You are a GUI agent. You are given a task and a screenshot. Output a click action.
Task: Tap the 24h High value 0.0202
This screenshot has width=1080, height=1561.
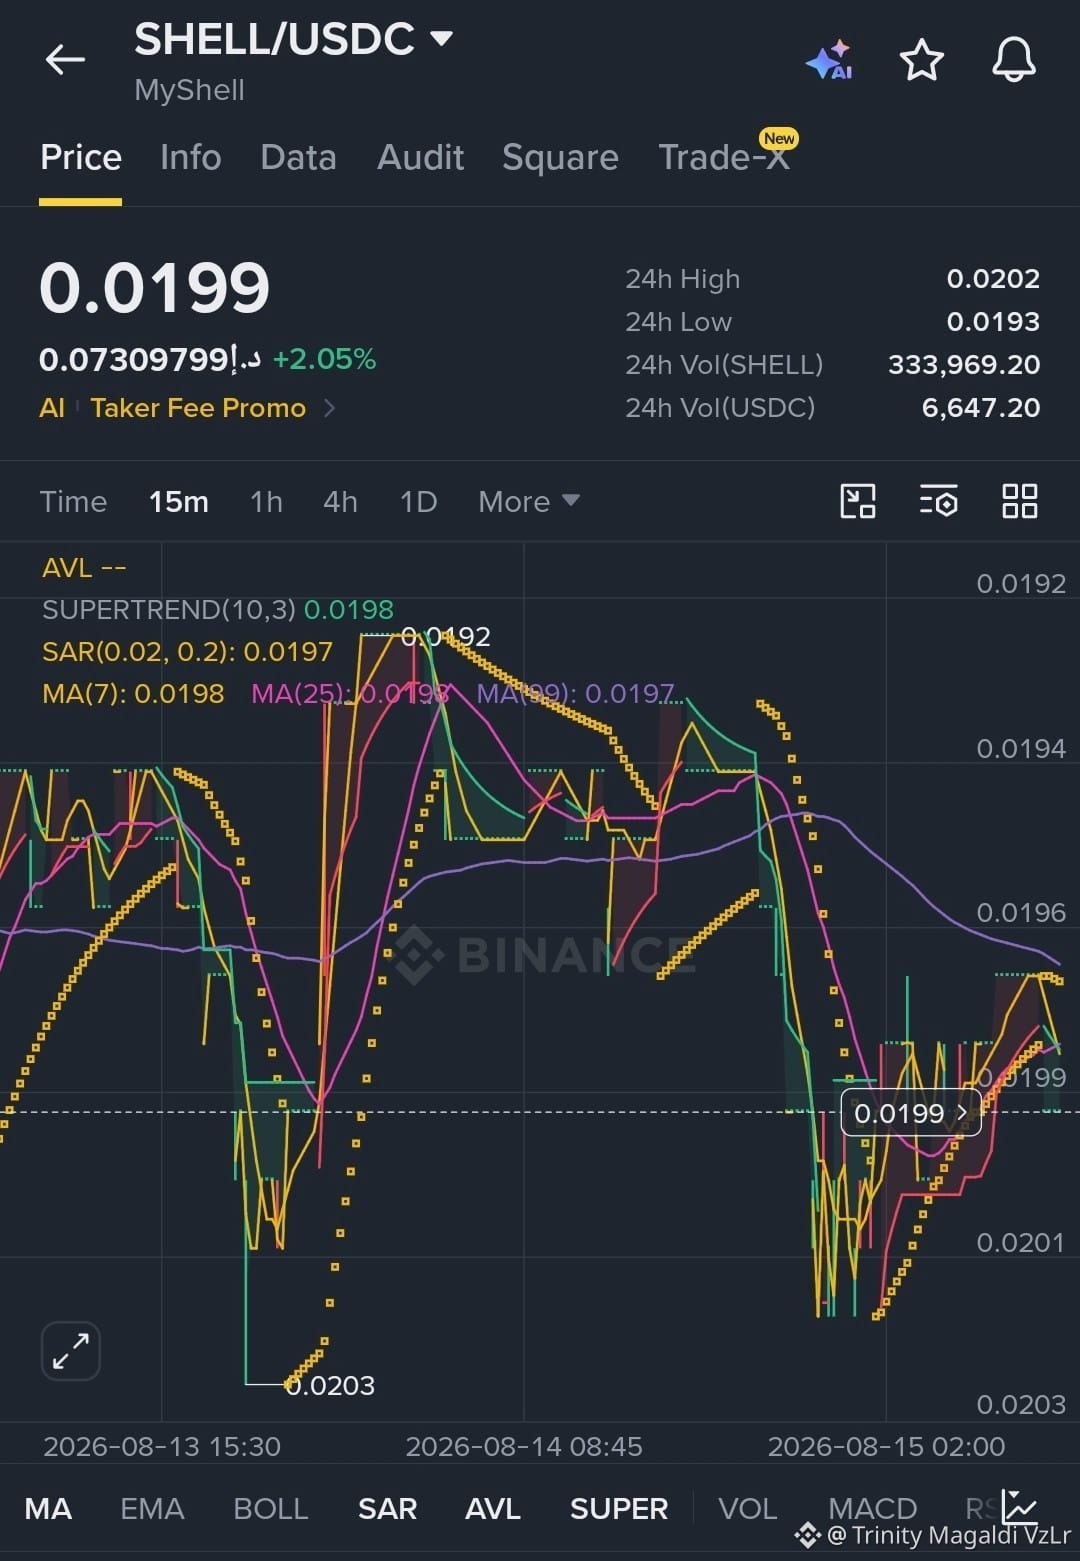[x=993, y=279]
